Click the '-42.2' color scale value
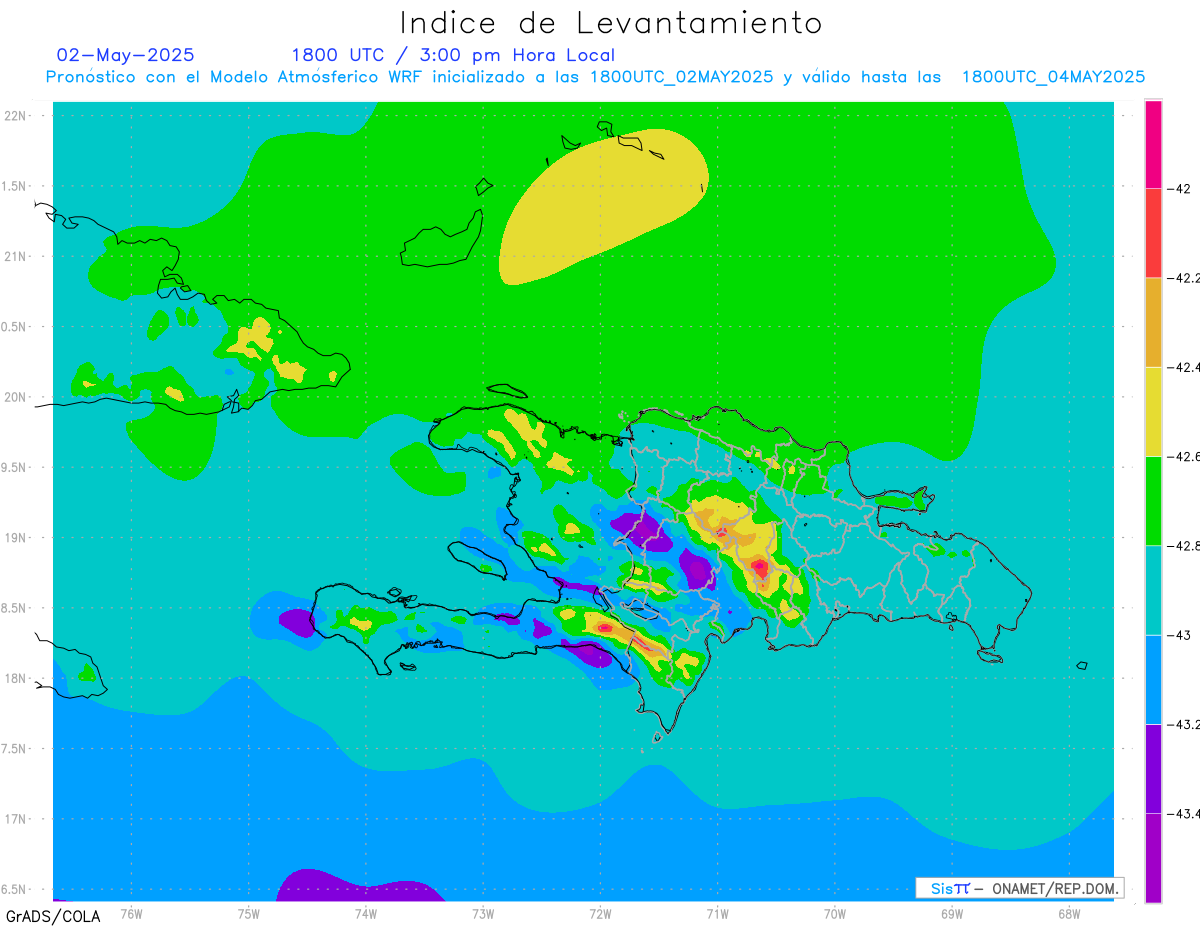The image size is (1200, 927). pyautogui.click(x=1183, y=278)
